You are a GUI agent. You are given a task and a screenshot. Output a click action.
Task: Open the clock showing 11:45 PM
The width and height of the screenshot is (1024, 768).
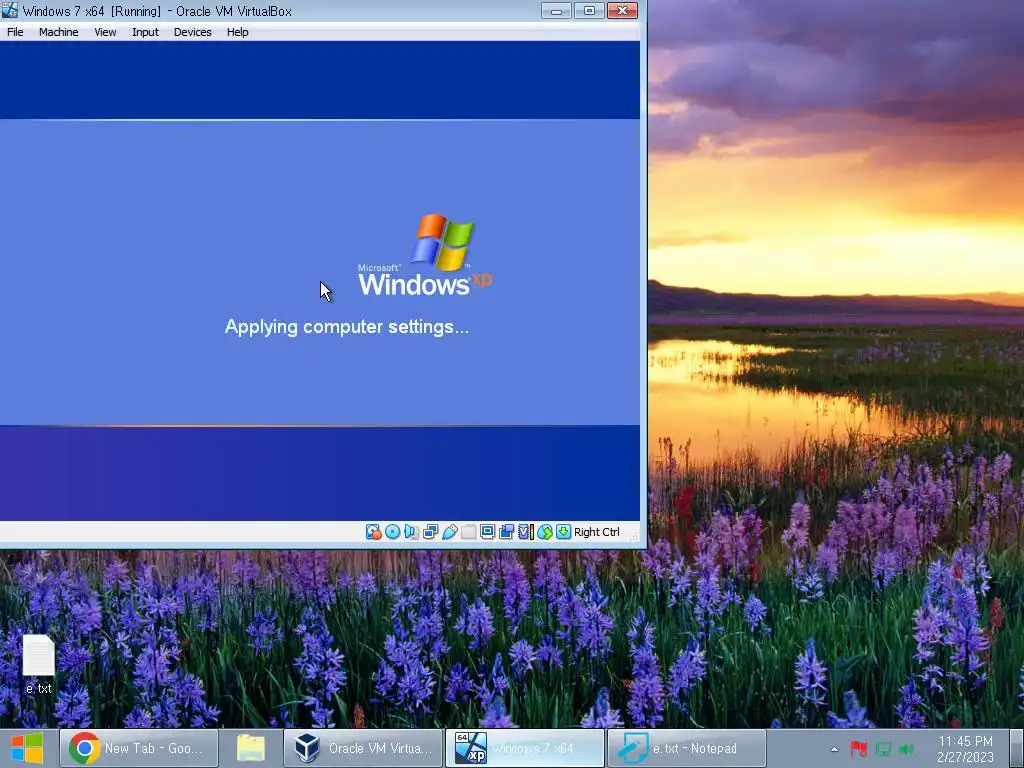965,749
